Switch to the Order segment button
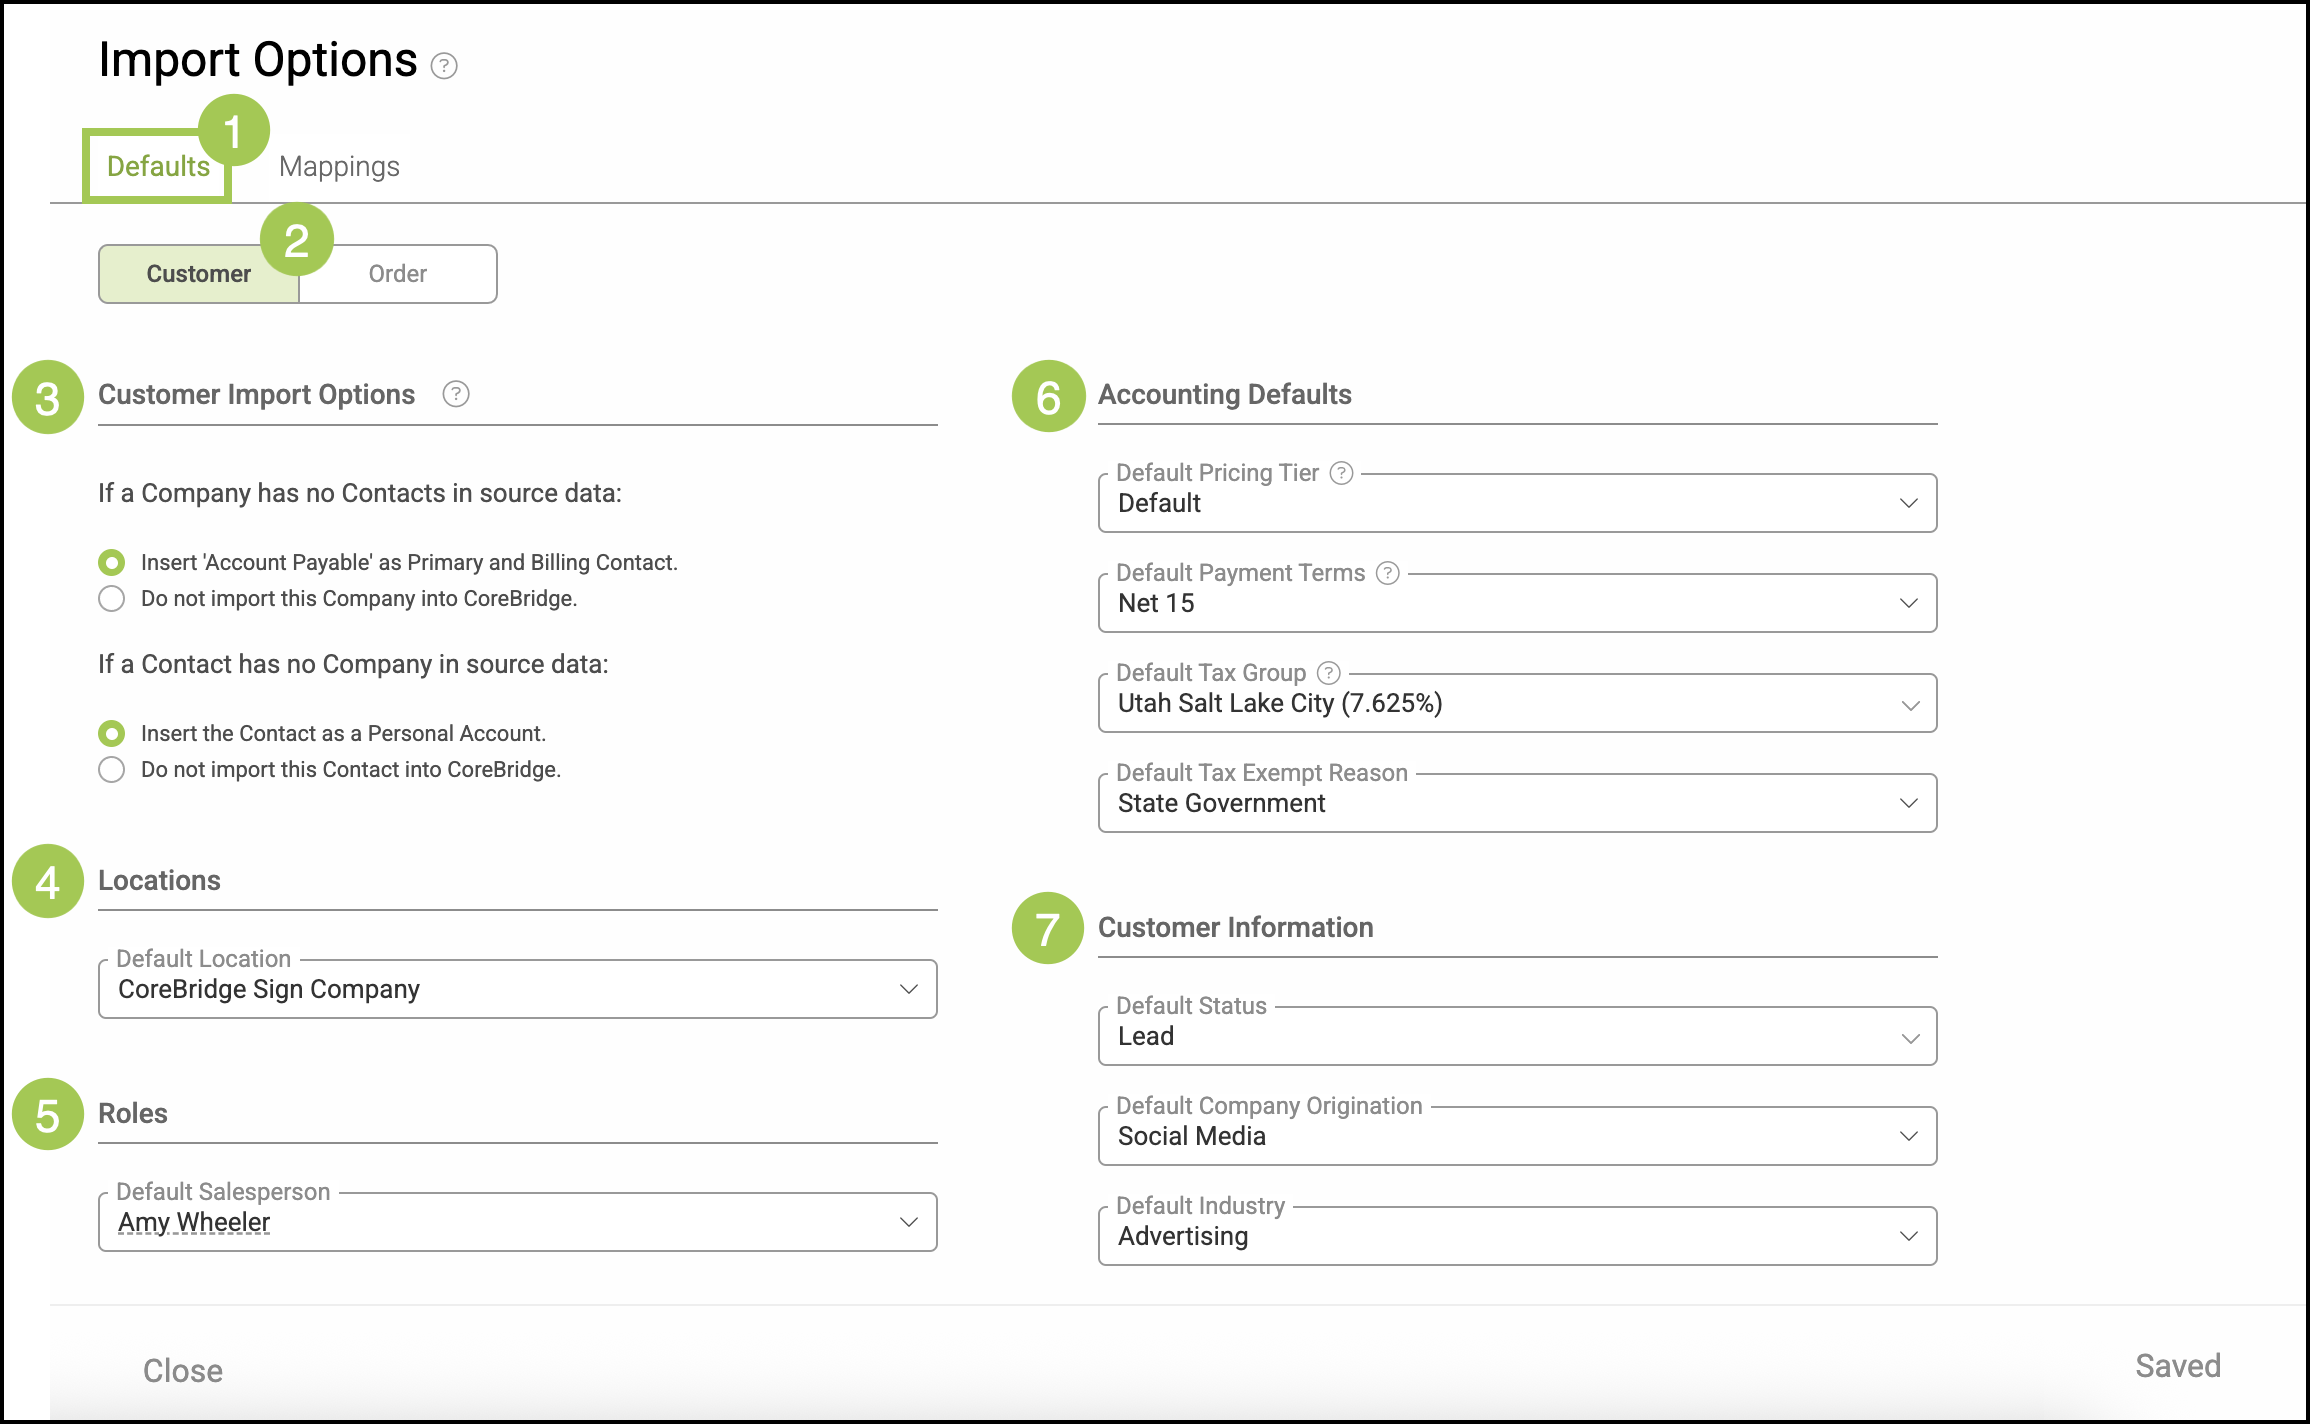This screenshot has width=2310, height=1424. [398, 274]
